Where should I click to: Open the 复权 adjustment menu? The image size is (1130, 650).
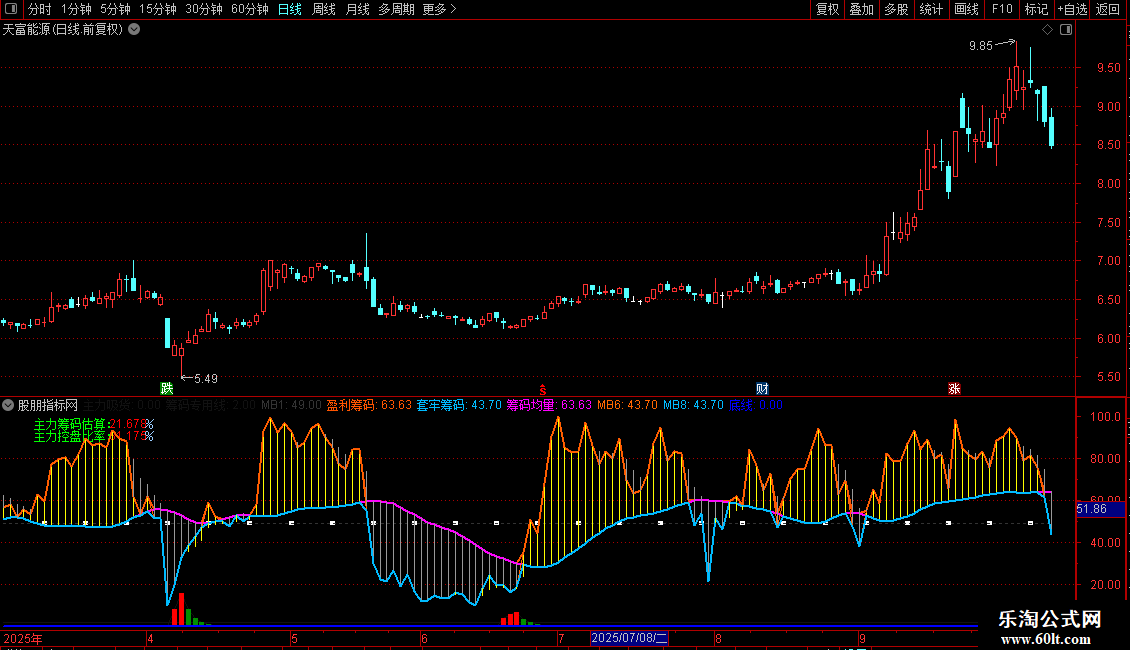[x=827, y=9]
